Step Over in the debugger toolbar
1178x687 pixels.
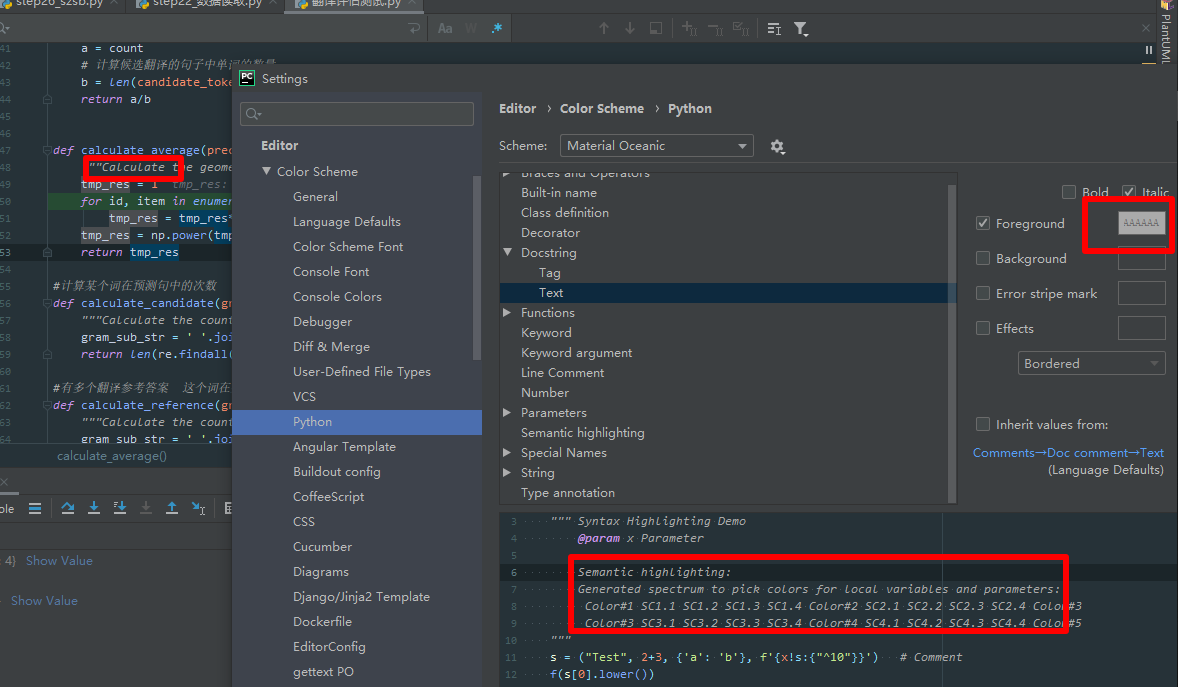coord(68,508)
